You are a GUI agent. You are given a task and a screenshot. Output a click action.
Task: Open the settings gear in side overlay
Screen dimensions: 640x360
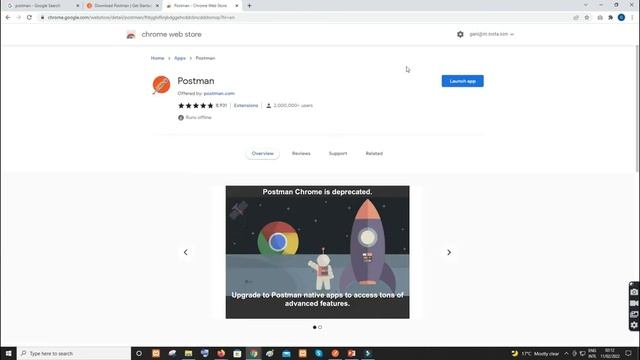tap(634, 325)
